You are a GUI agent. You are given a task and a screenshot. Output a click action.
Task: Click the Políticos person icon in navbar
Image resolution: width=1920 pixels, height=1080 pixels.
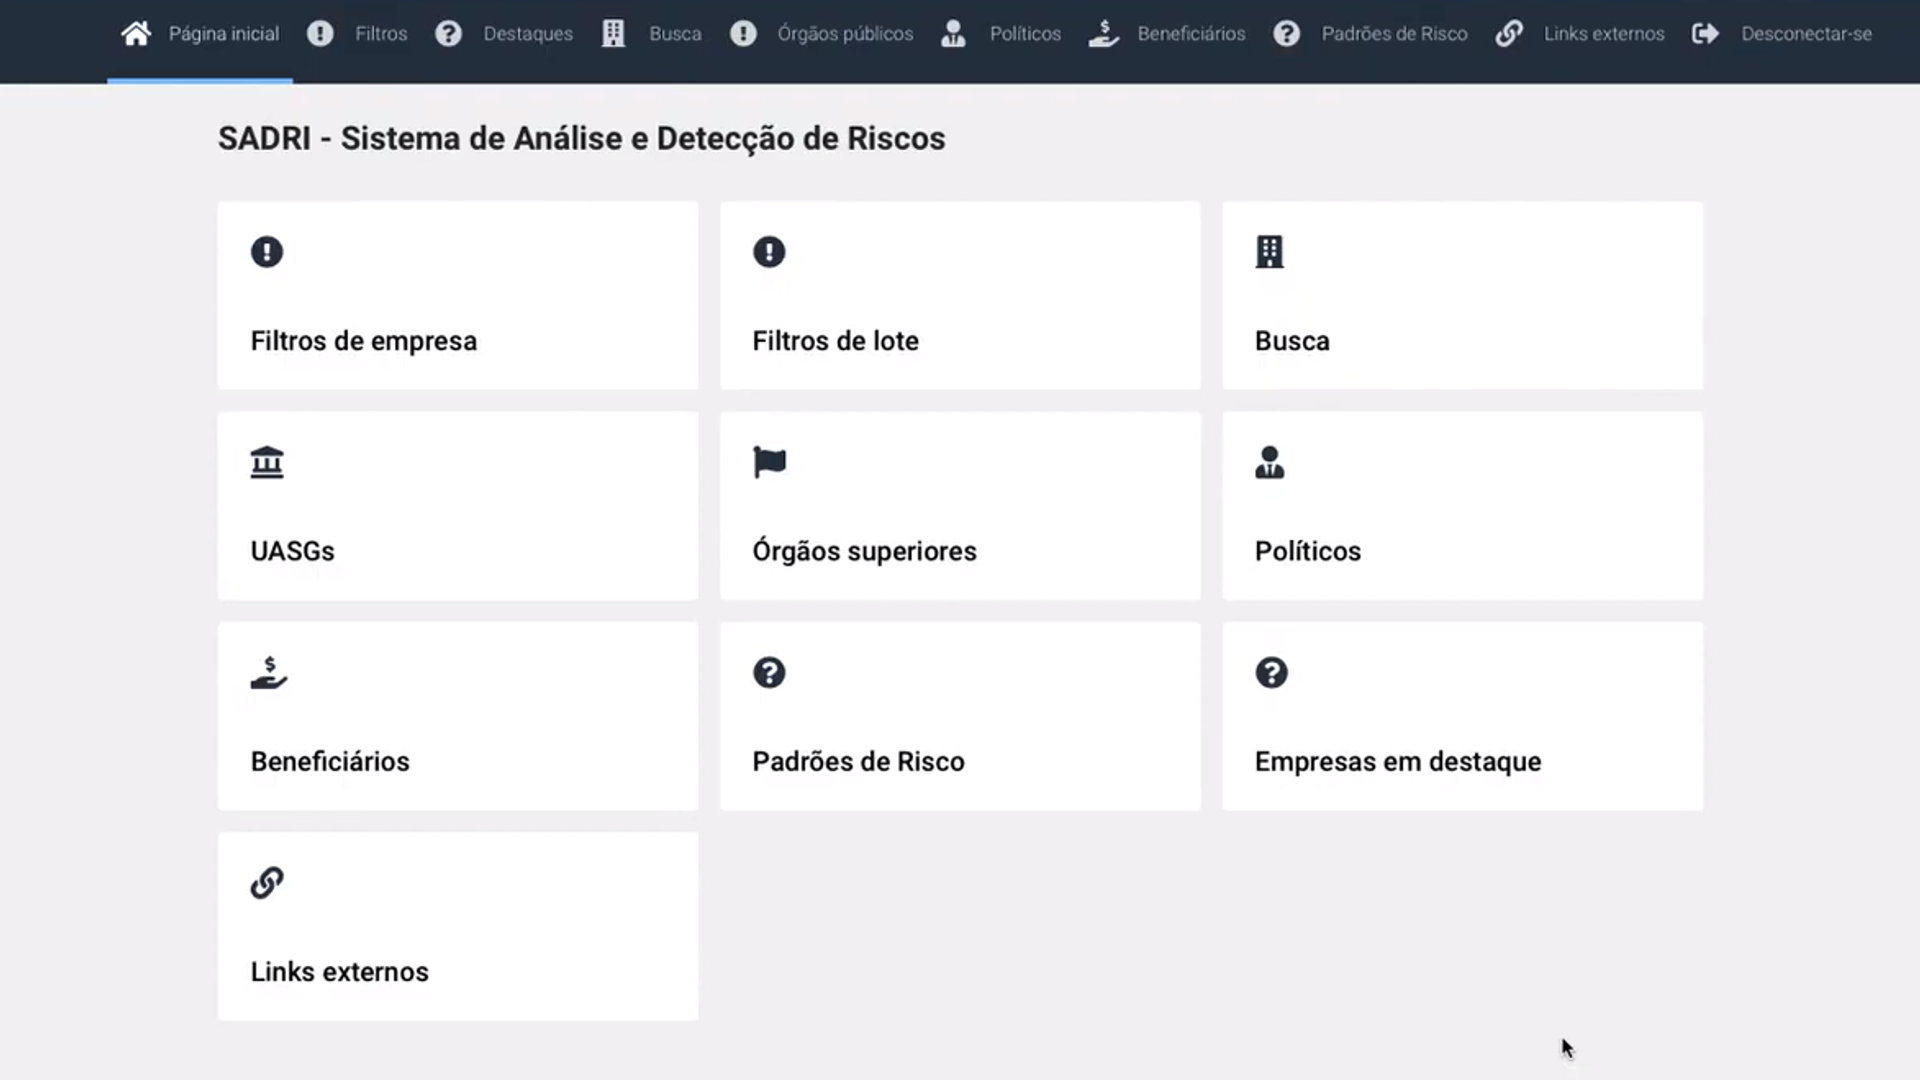pyautogui.click(x=953, y=33)
